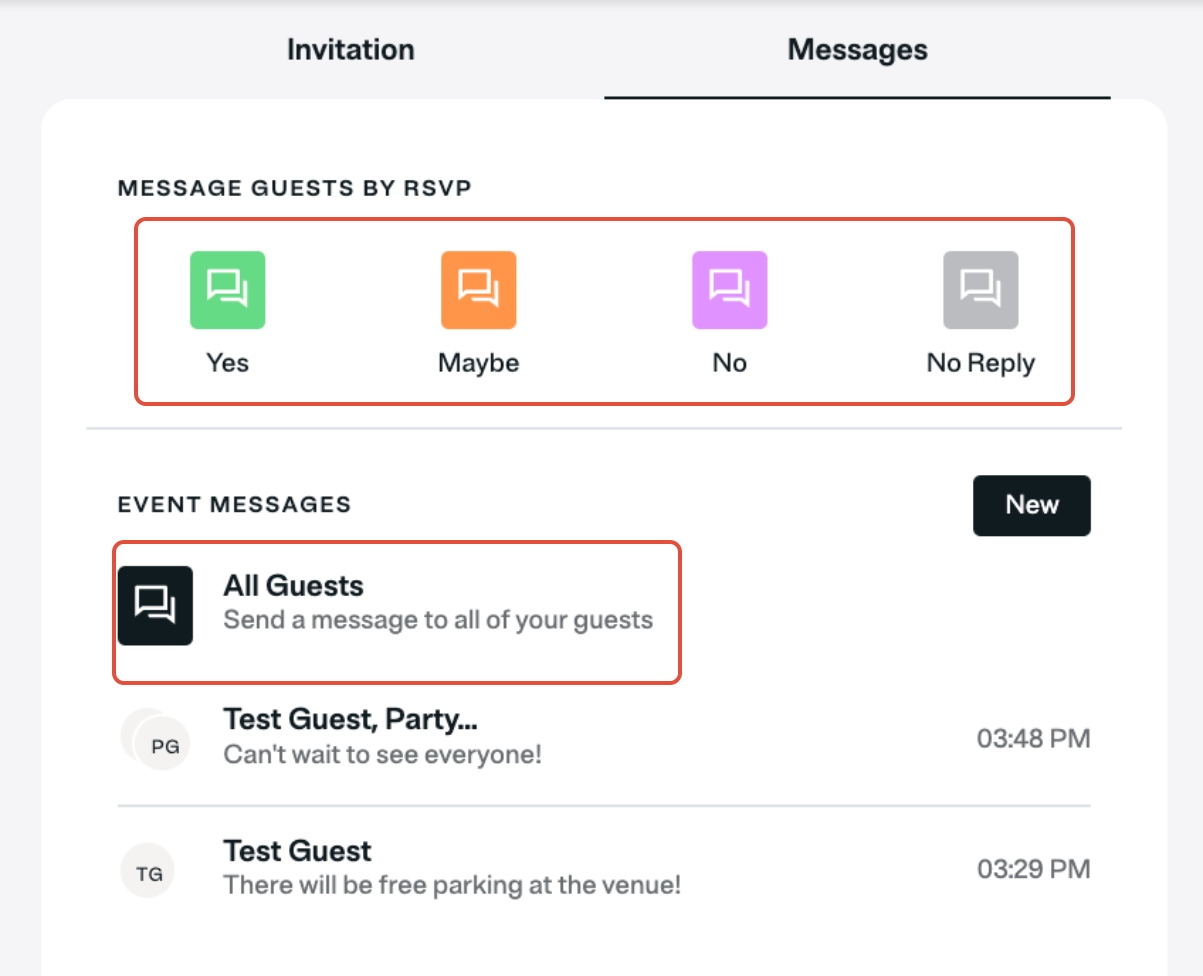Click the orange Maybe message icon
1203x976 pixels.
478,290
